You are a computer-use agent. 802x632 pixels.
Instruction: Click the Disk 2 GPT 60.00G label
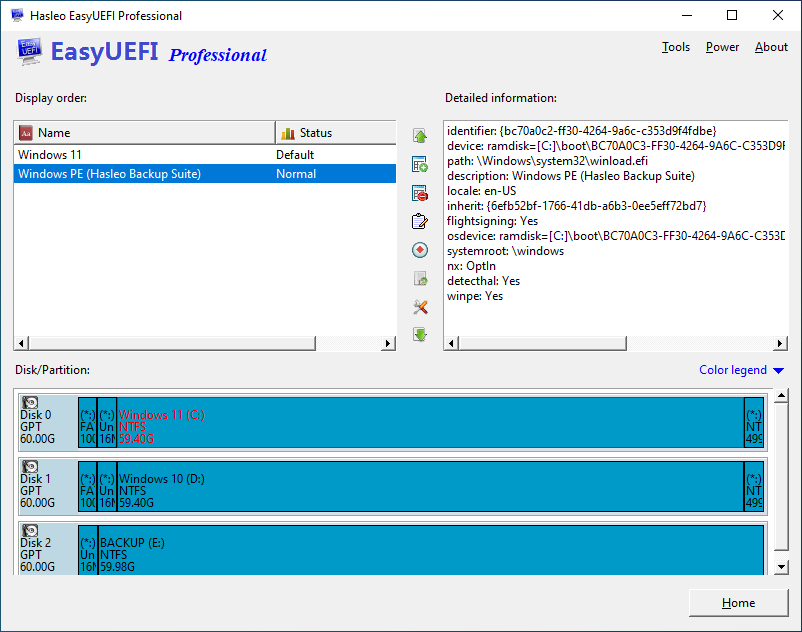(x=37, y=555)
